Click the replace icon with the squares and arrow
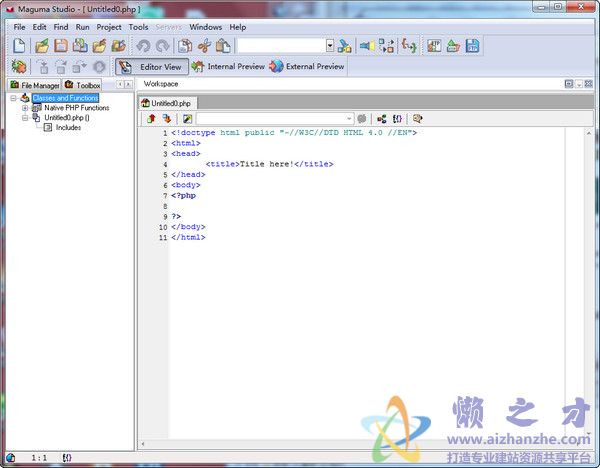Image resolution: width=600 pixels, height=468 pixels. (x=386, y=46)
